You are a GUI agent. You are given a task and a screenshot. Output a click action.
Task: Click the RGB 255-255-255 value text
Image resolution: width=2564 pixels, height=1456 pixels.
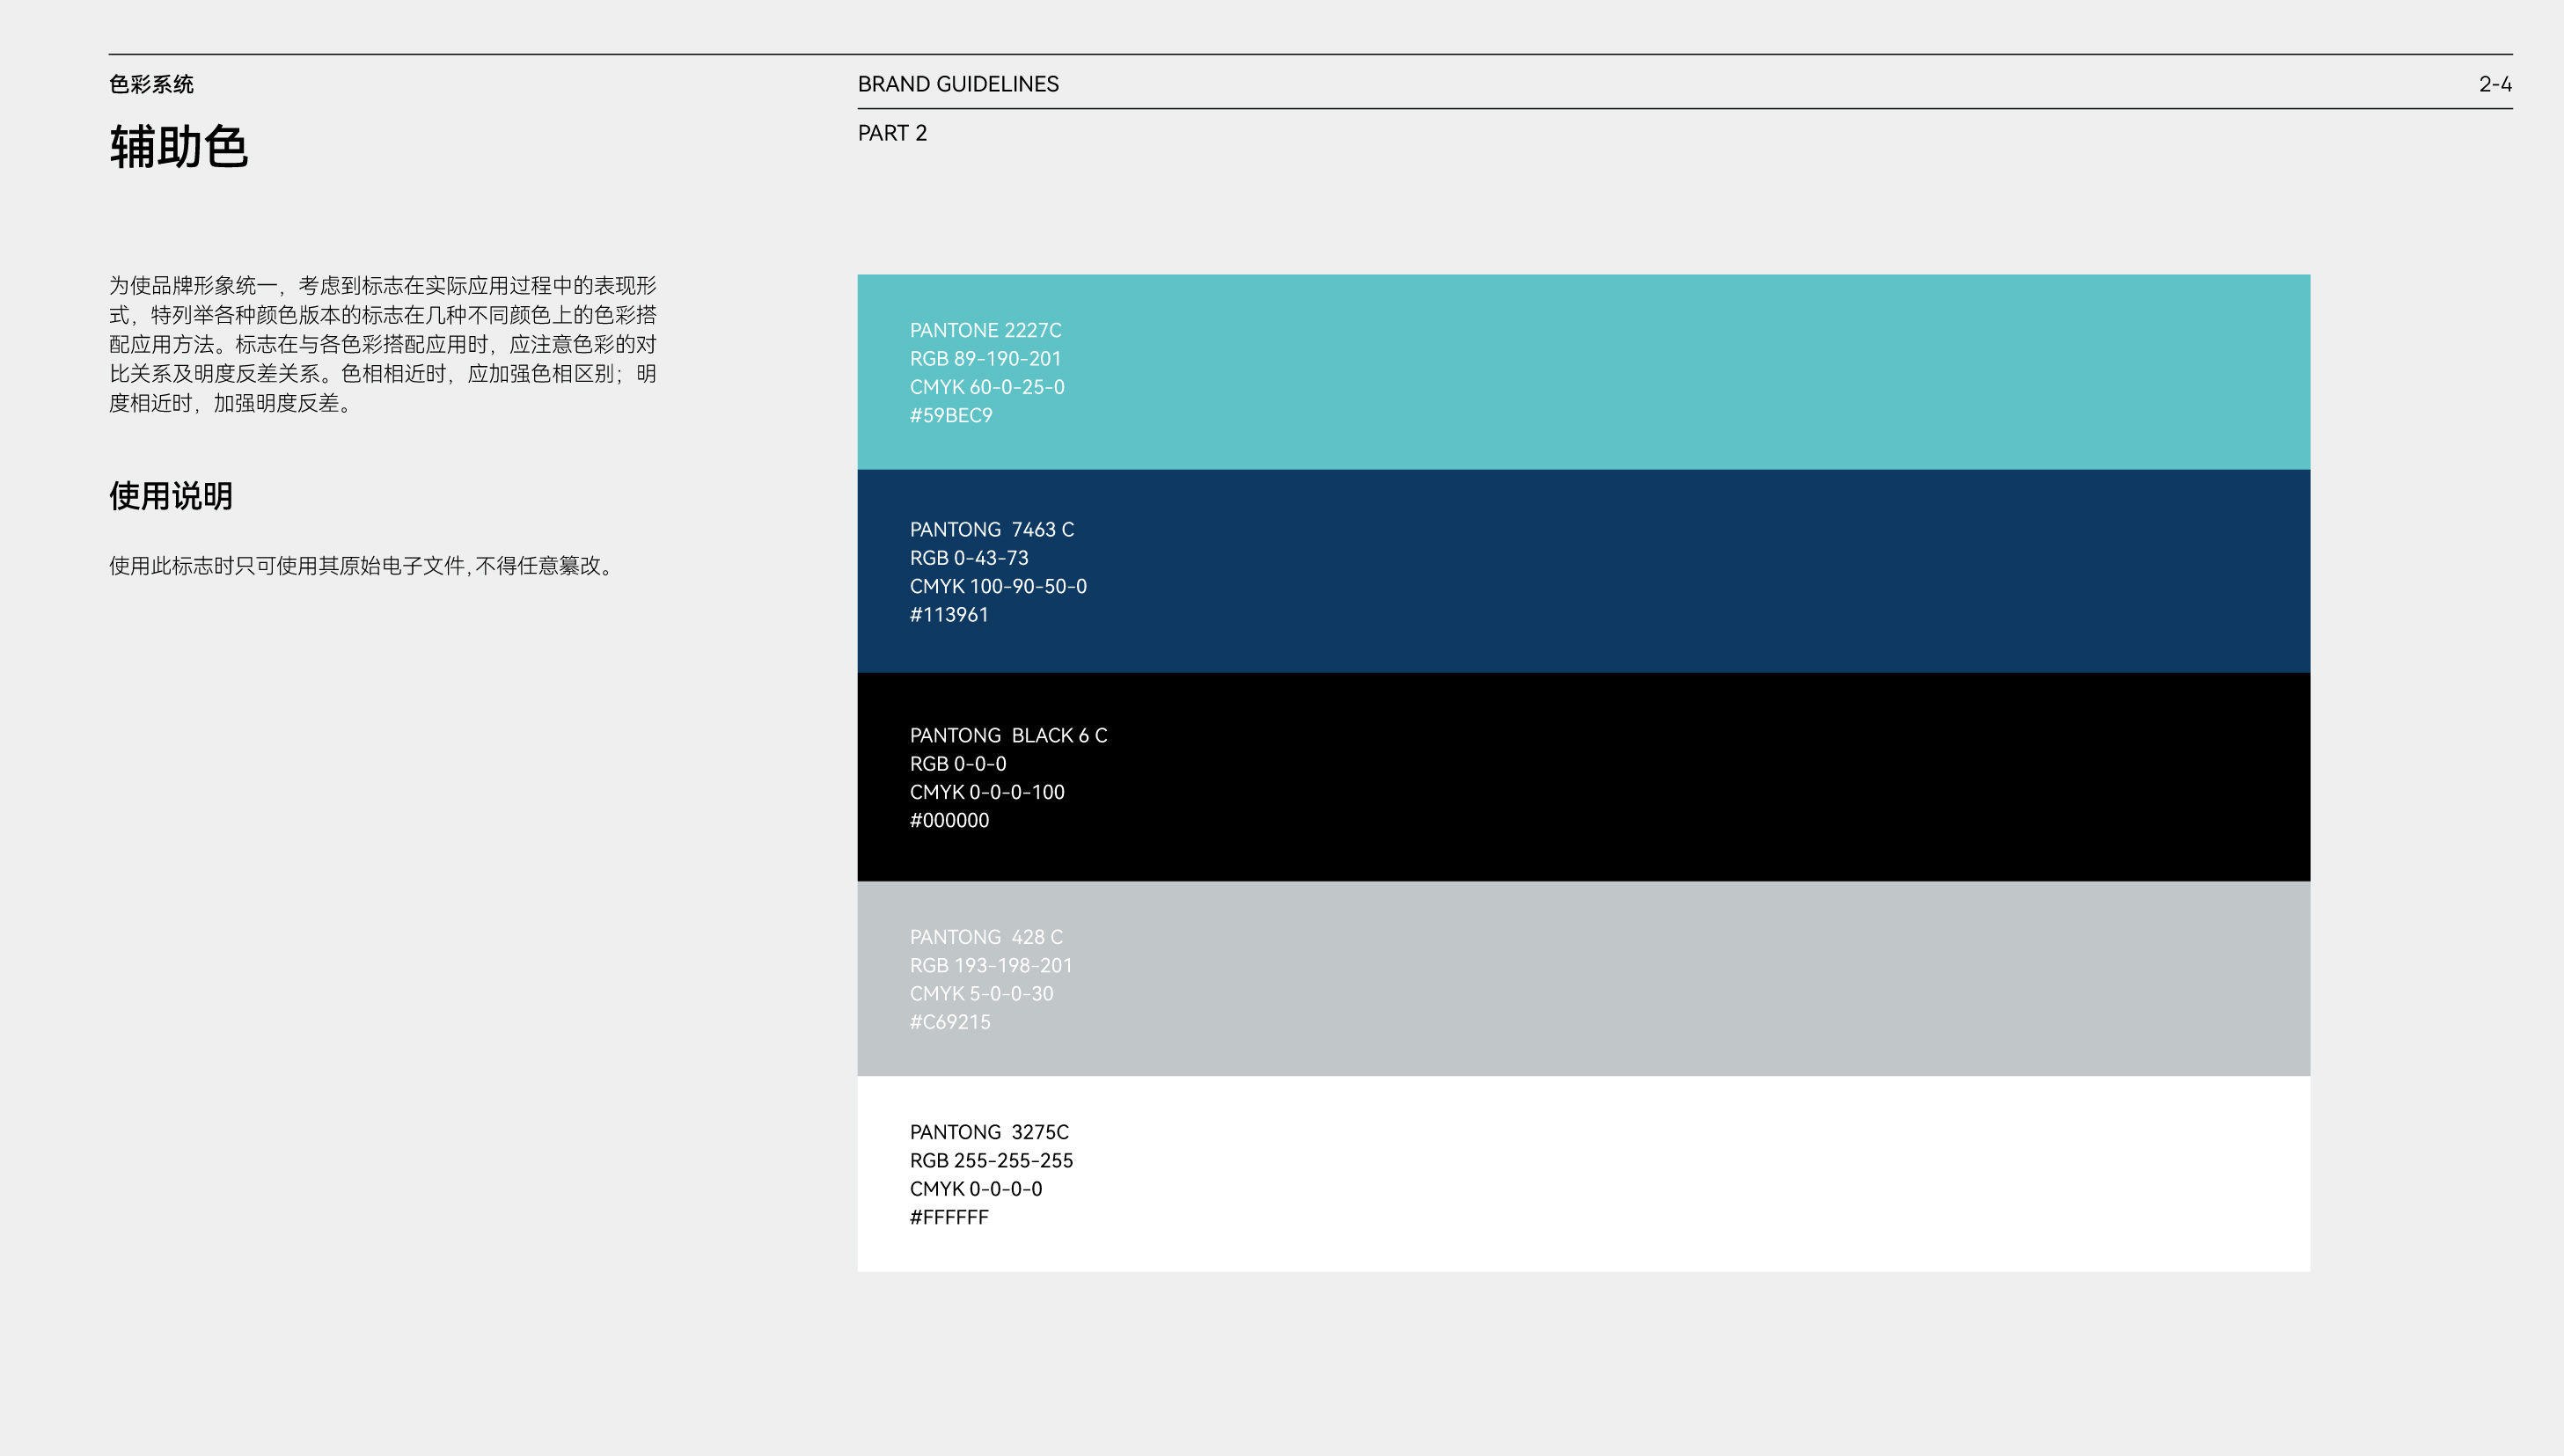(991, 1161)
